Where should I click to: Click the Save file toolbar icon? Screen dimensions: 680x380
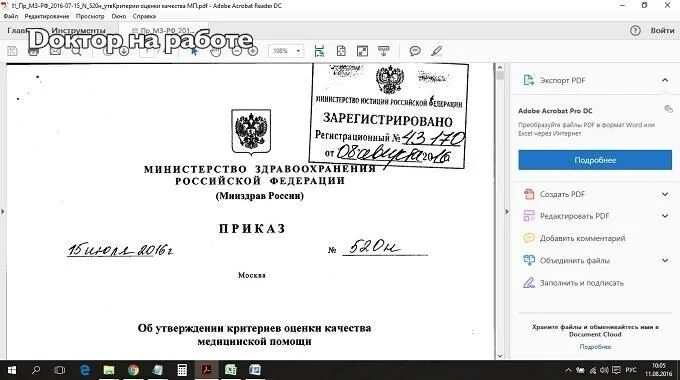click(13, 51)
